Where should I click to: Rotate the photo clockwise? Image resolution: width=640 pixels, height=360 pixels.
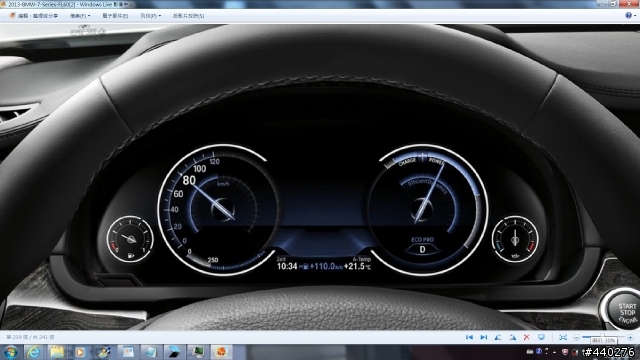[512, 337]
